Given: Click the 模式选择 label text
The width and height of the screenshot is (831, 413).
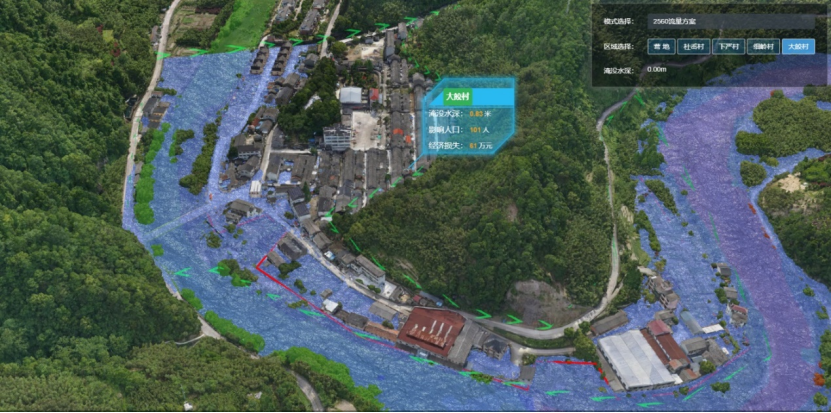Looking at the screenshot, I should click(x=620, y=20).
